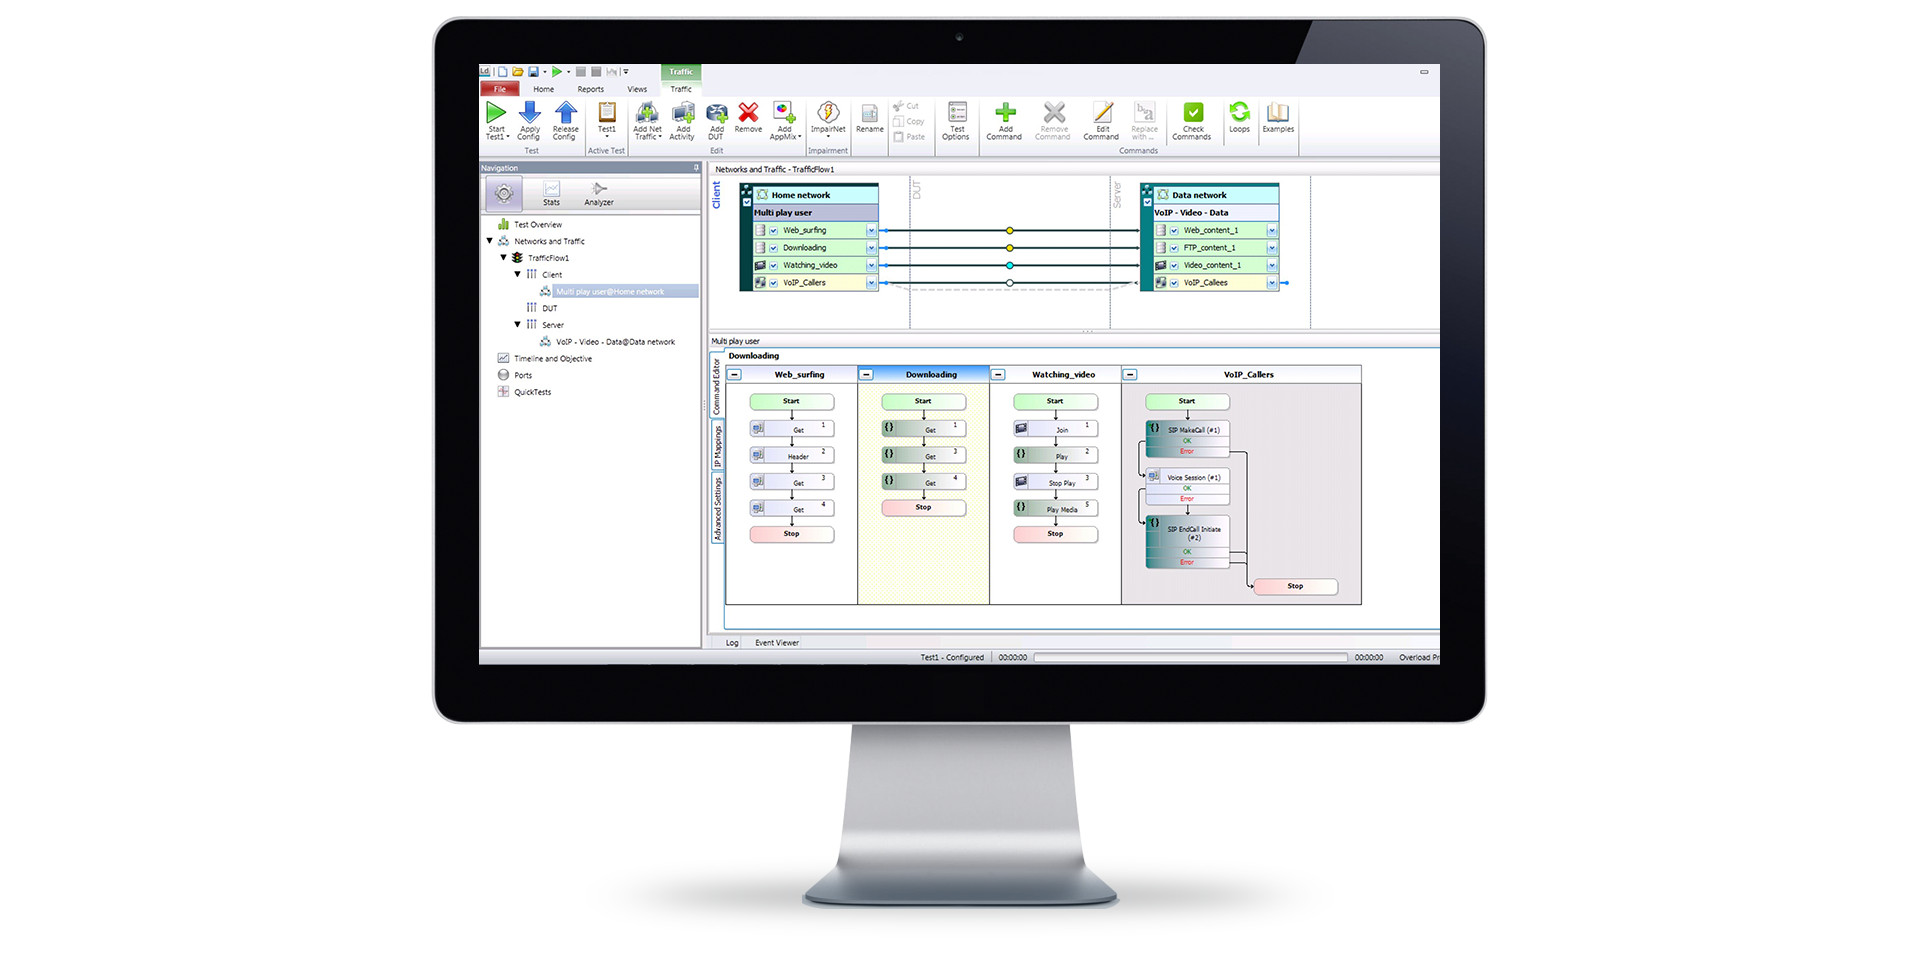Screen dimensions: 1920x960
Task: Open the ImpairNet impairment tool
Action: 828,114
